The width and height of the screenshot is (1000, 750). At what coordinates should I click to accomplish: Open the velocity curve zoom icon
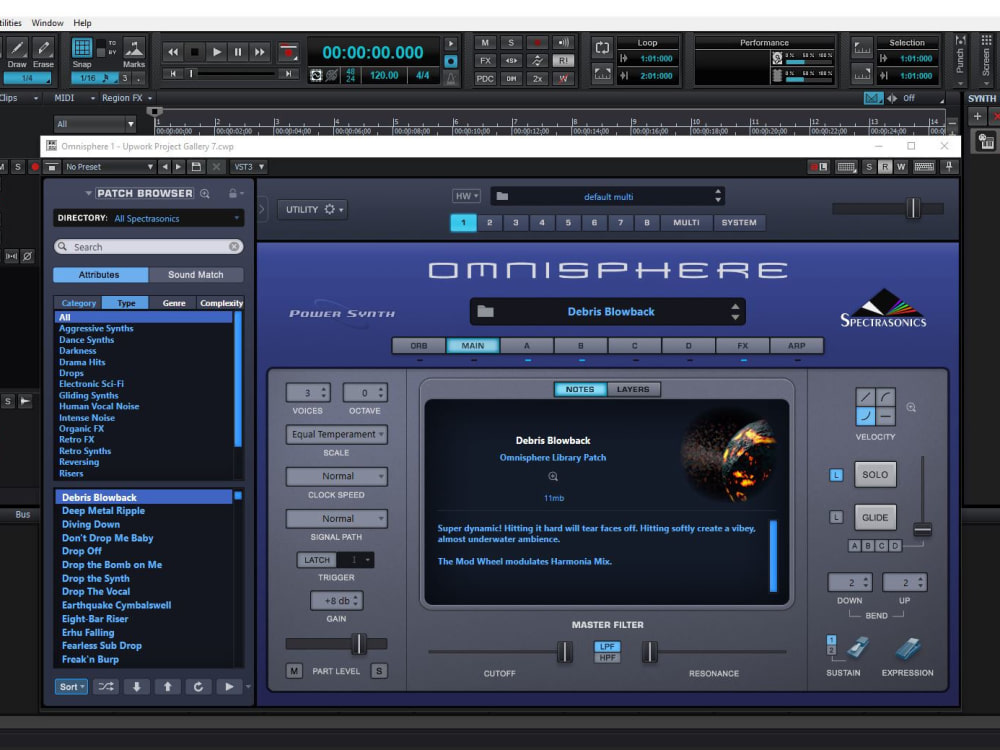click(x=911, y=408)
